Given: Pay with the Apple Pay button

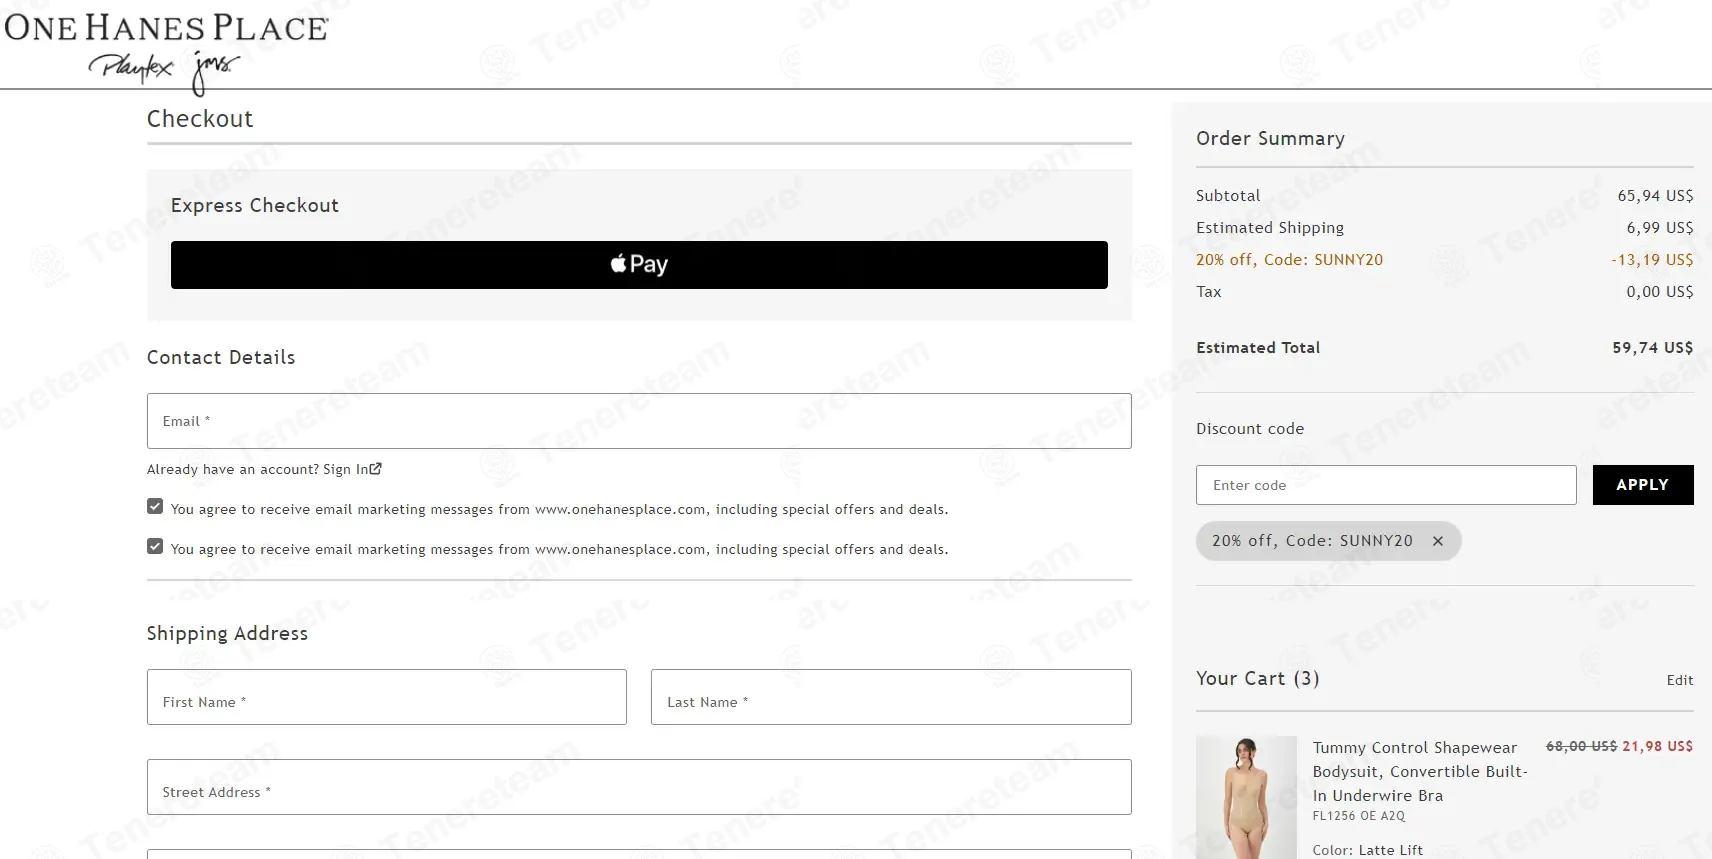Looking at the screenshot, I should click(639, 265).
